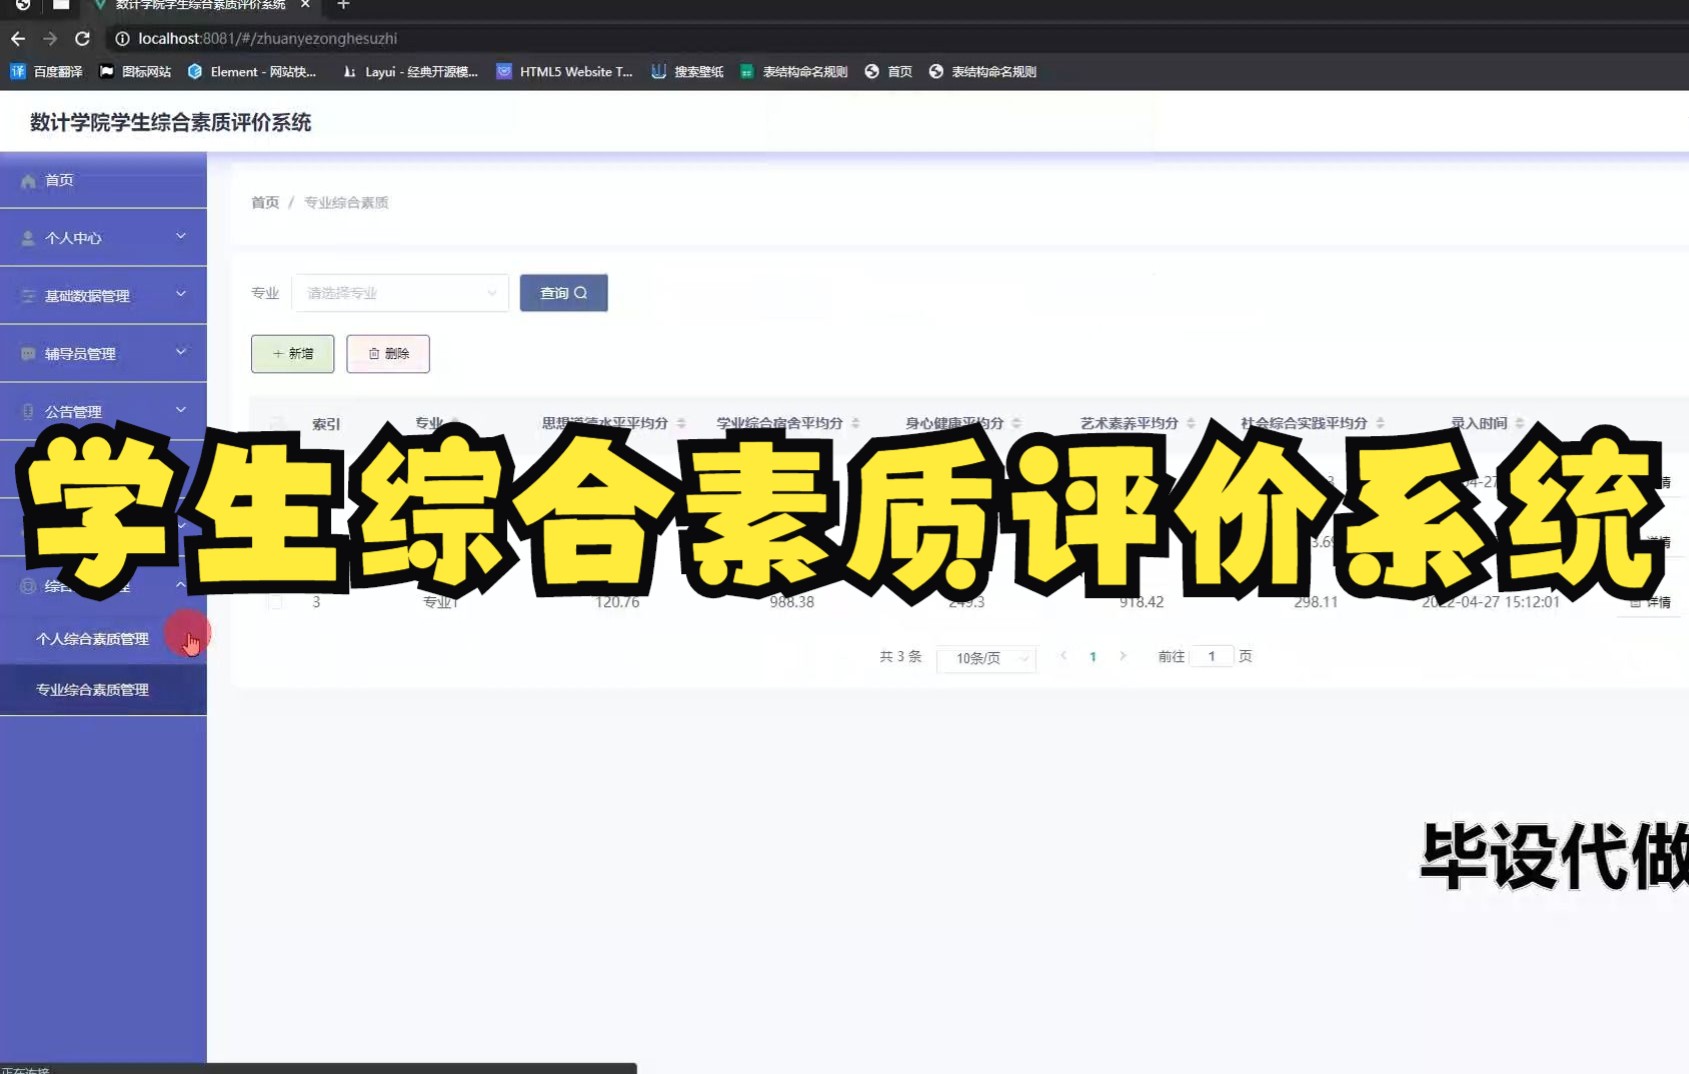Reload the page with the refresh icon

click(x=82, y=38)
